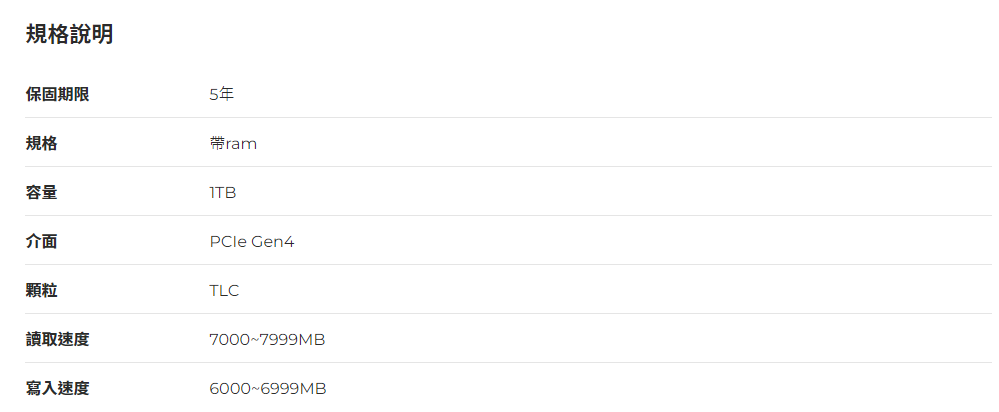Select the 寫入速度 label
Viewport: 999px width, 412px height.
(57, 388)
